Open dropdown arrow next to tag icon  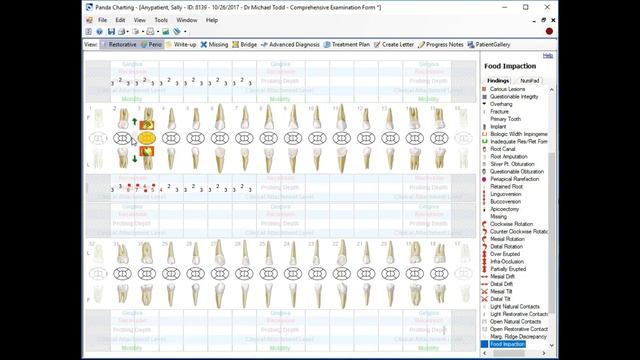coord(185,32)
